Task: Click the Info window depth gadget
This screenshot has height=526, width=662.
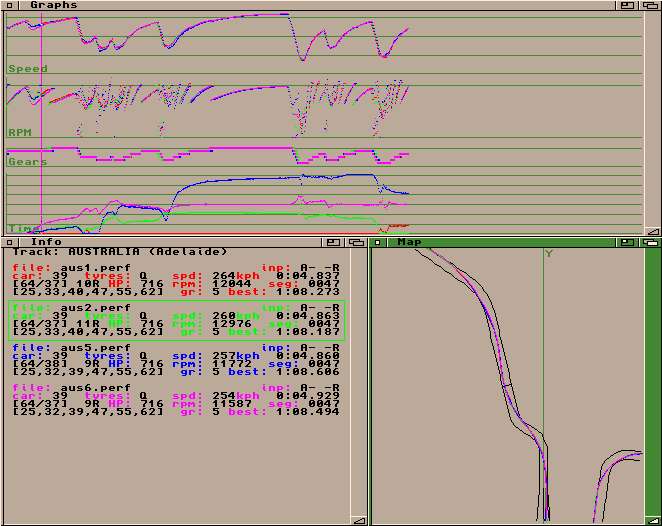Action: click(x=356, y=242)
